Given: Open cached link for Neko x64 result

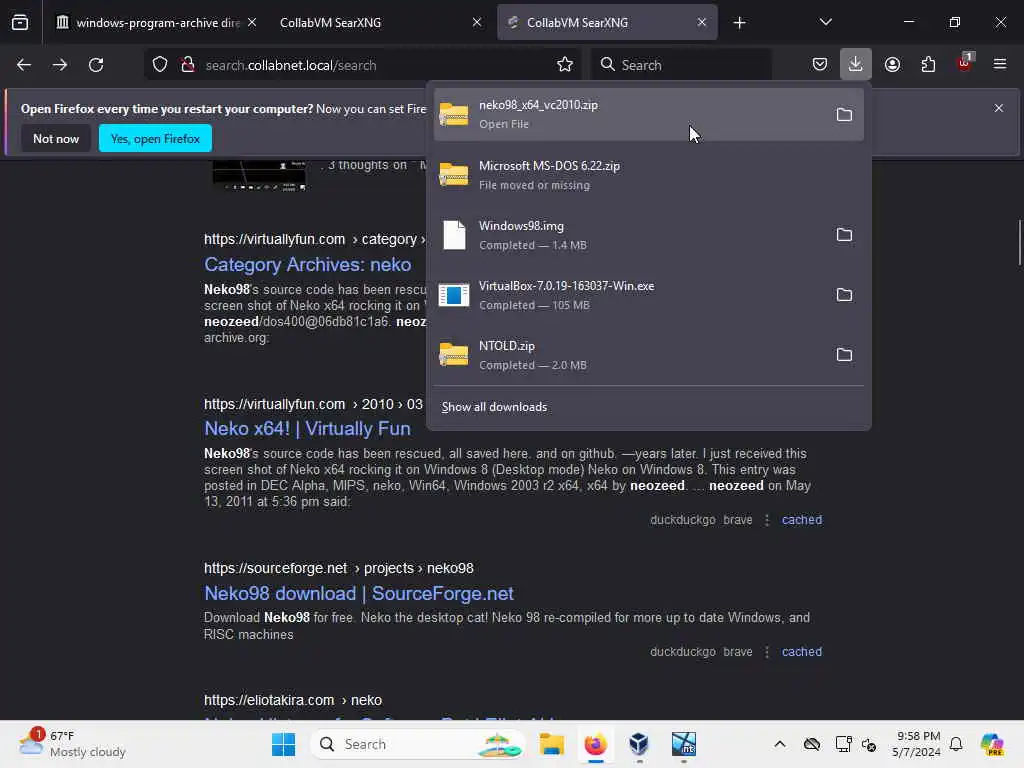Looking at the screenshot, I should 801,520.
